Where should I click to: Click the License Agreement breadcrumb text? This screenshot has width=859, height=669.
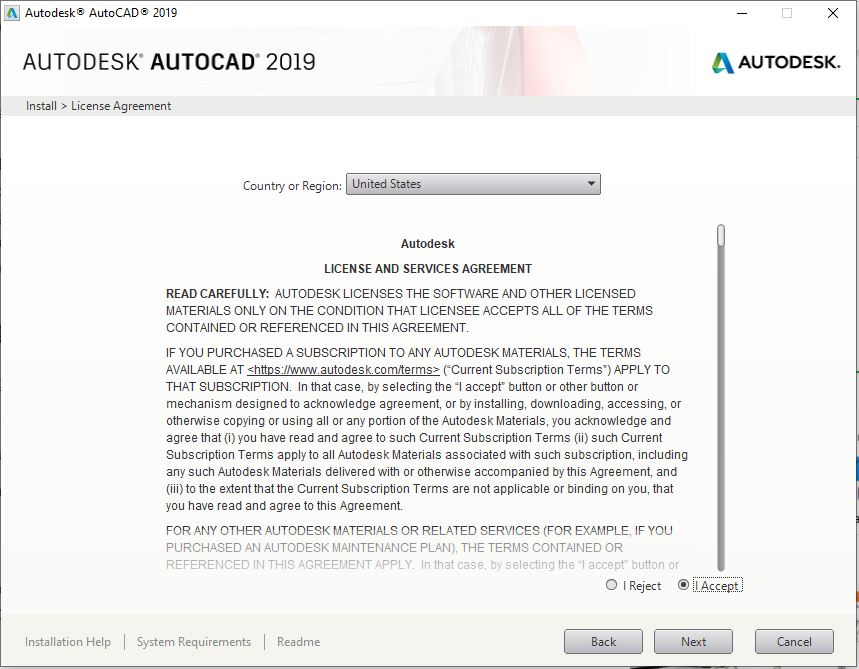(x=121, y=106)
